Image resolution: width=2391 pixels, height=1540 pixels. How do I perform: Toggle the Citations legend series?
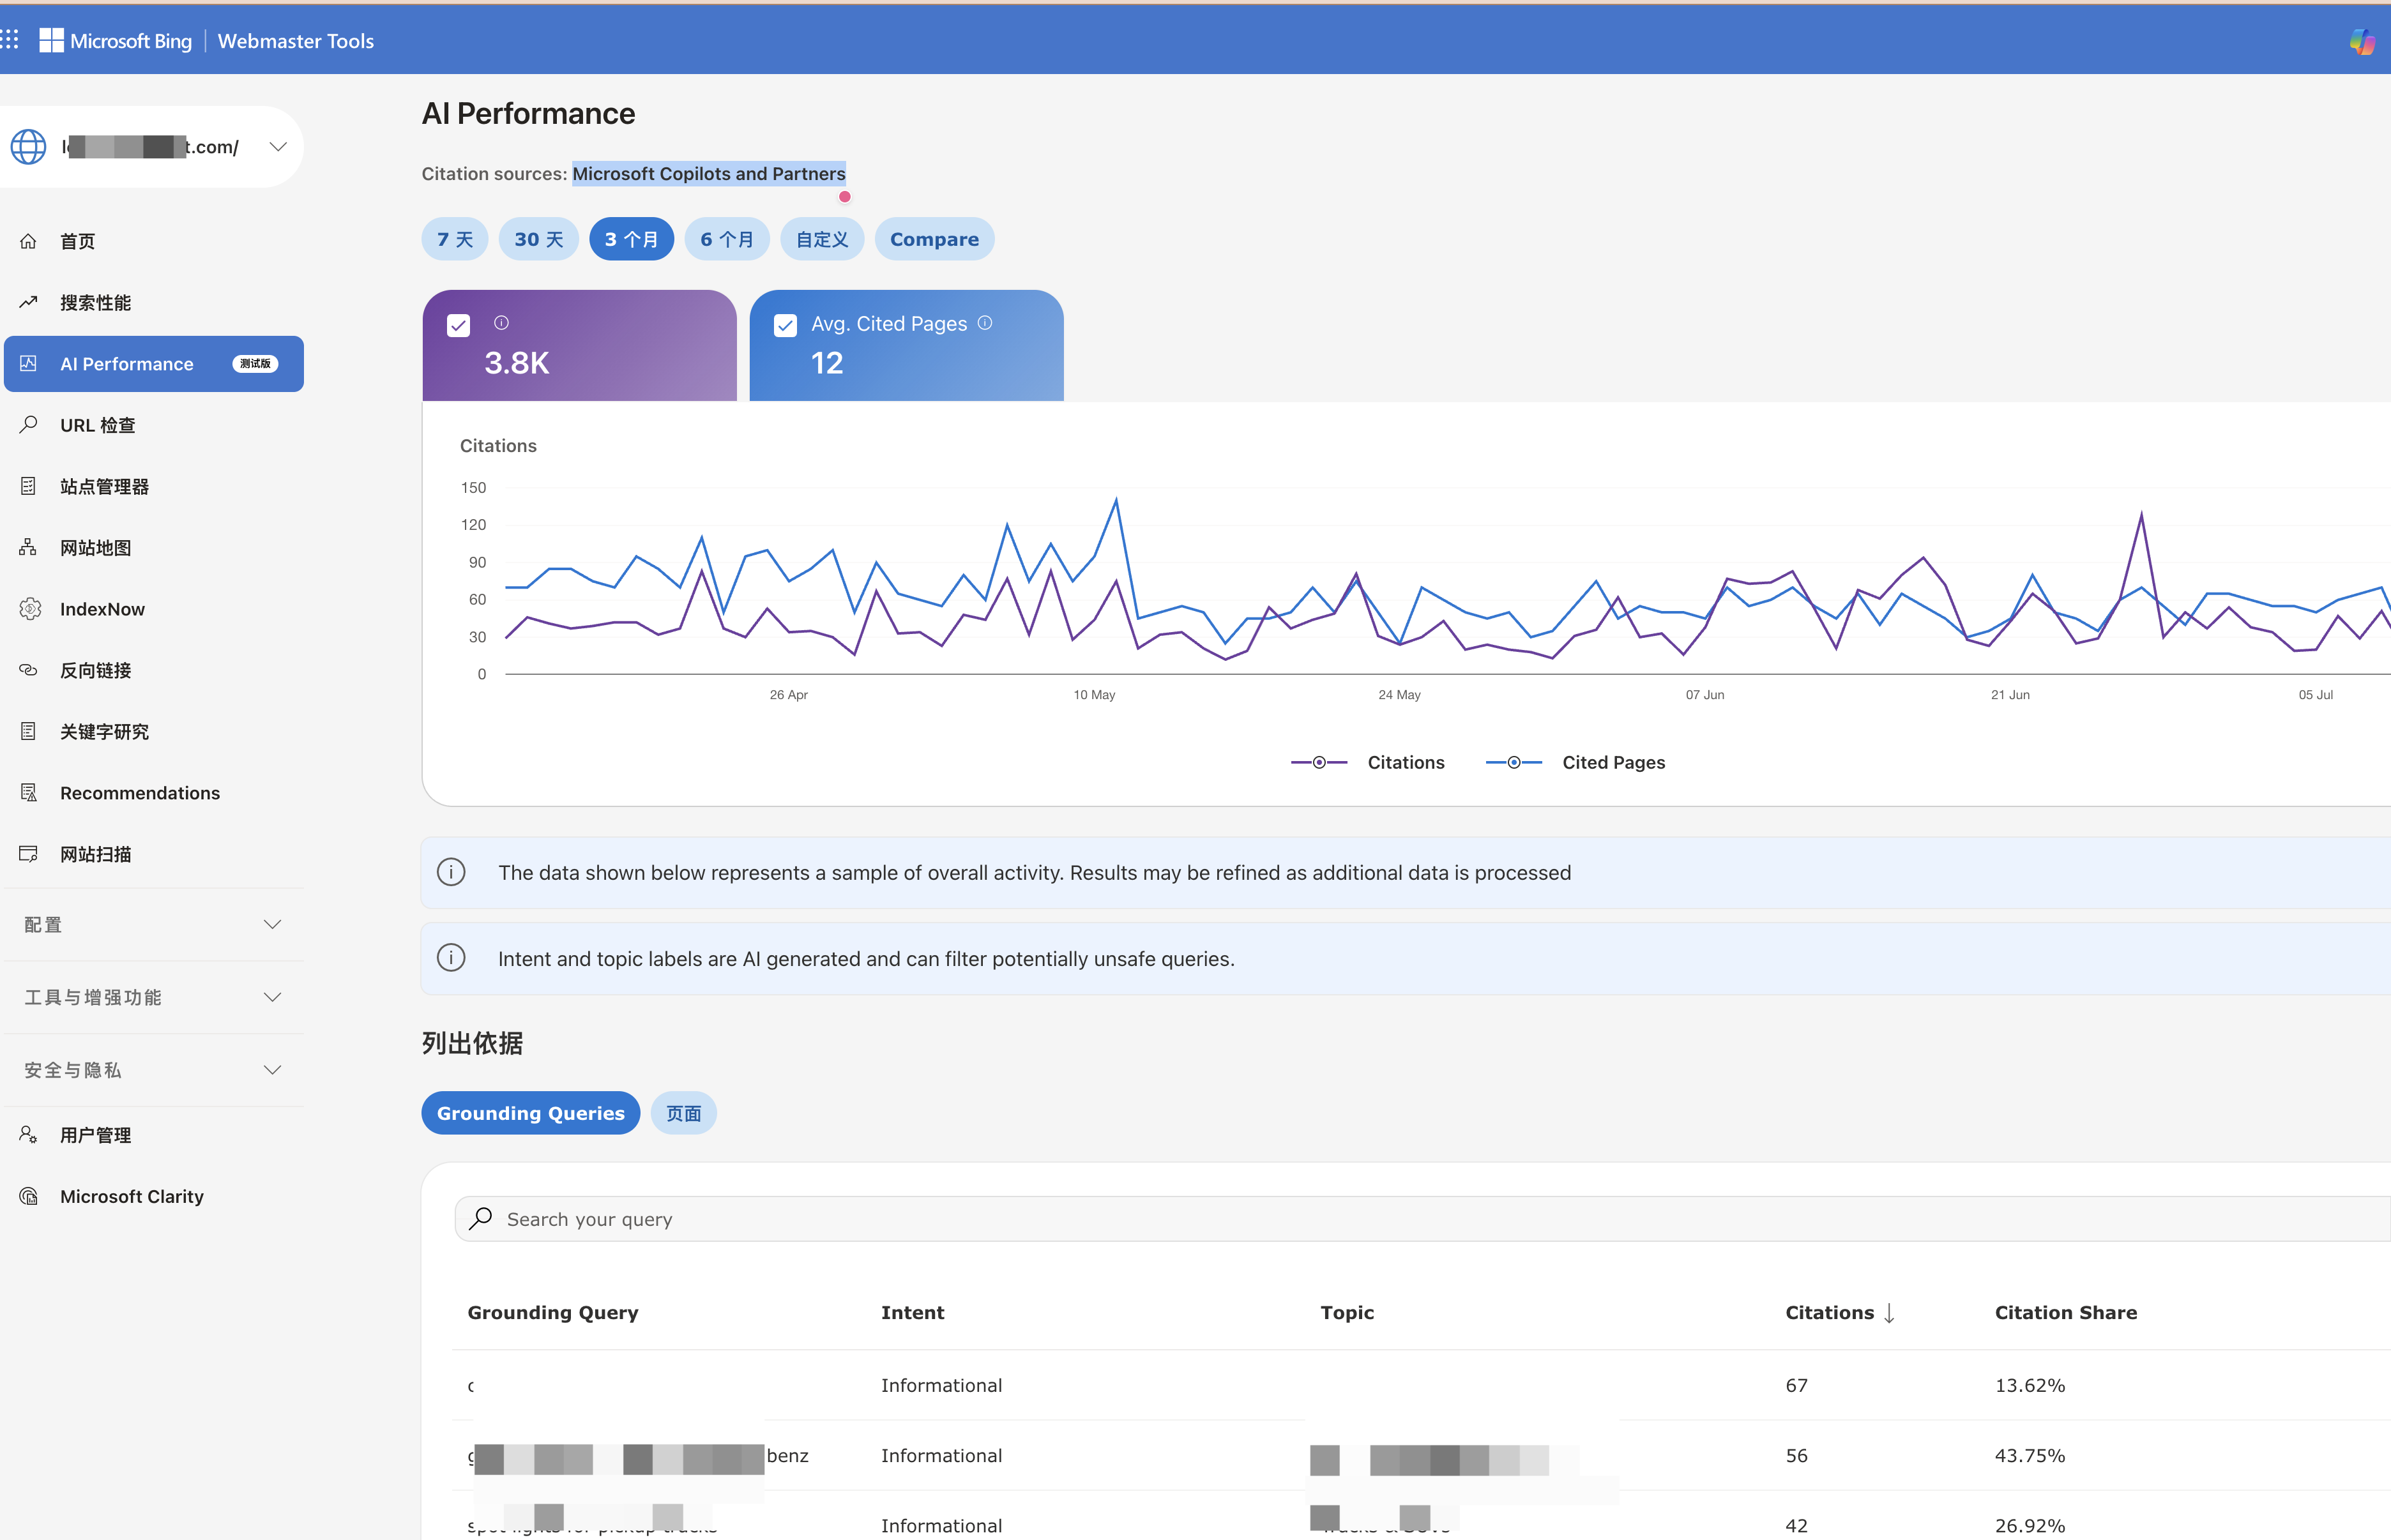click(x=1367, y=762)
